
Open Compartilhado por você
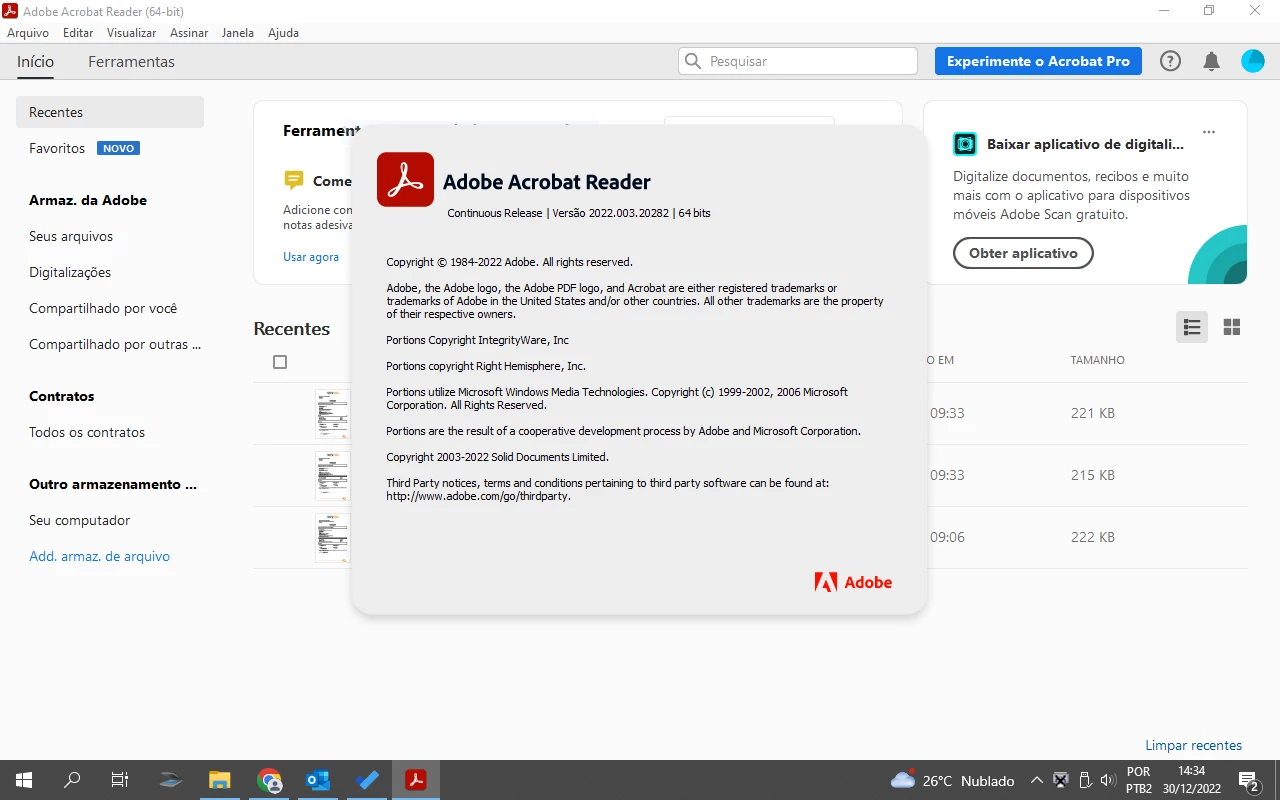point(103,308)
